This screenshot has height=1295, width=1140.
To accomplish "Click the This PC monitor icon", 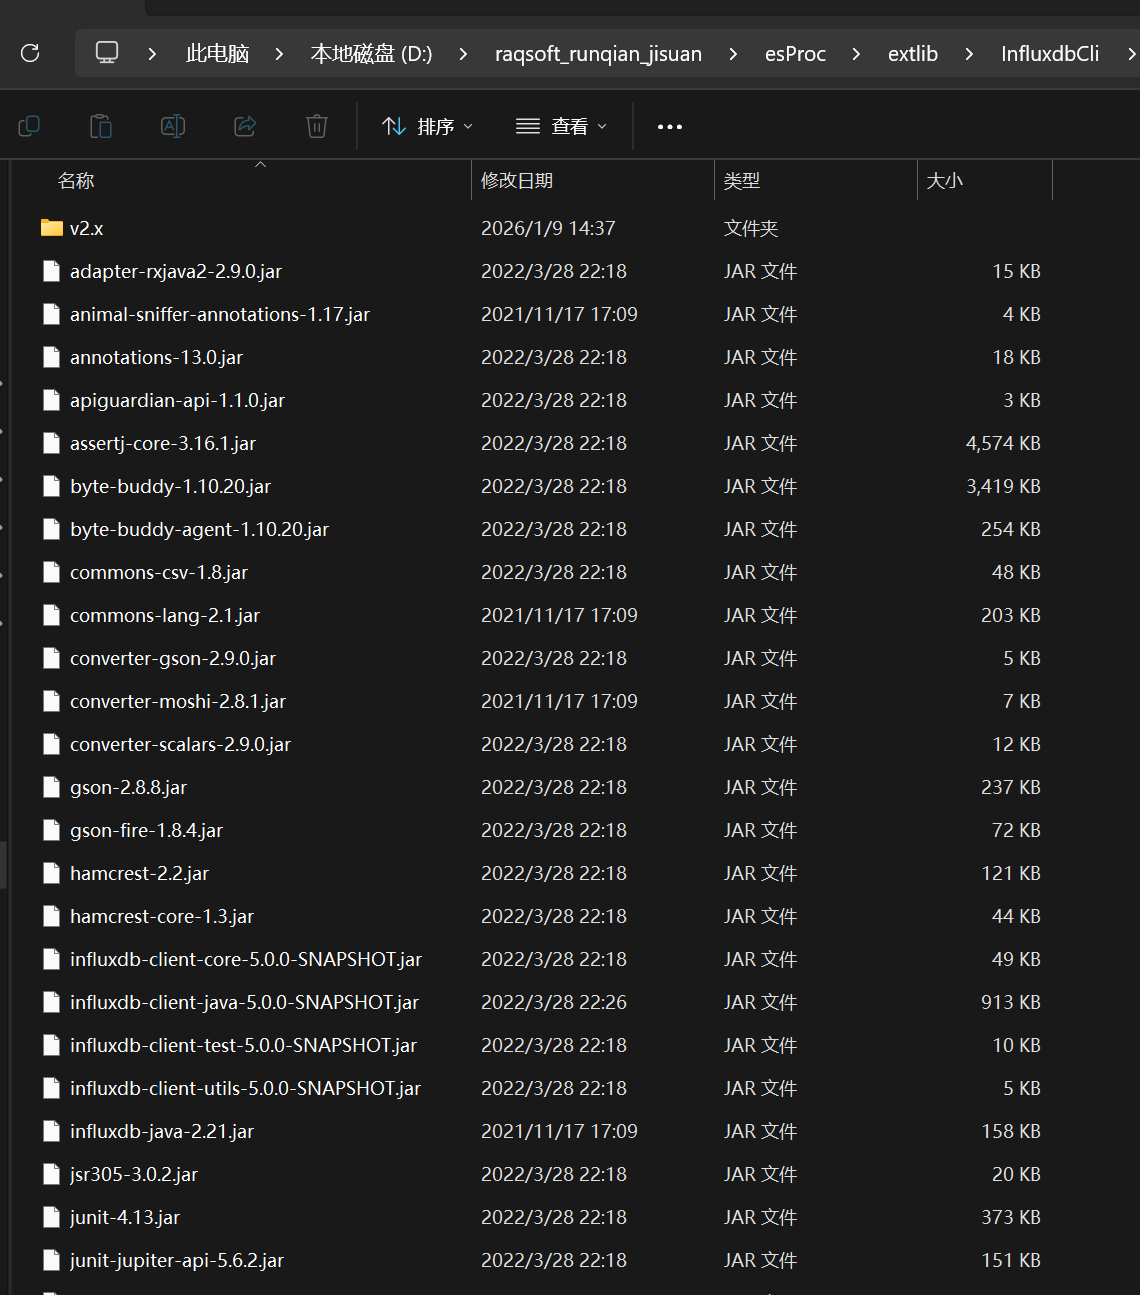I will tap(107, 53).
